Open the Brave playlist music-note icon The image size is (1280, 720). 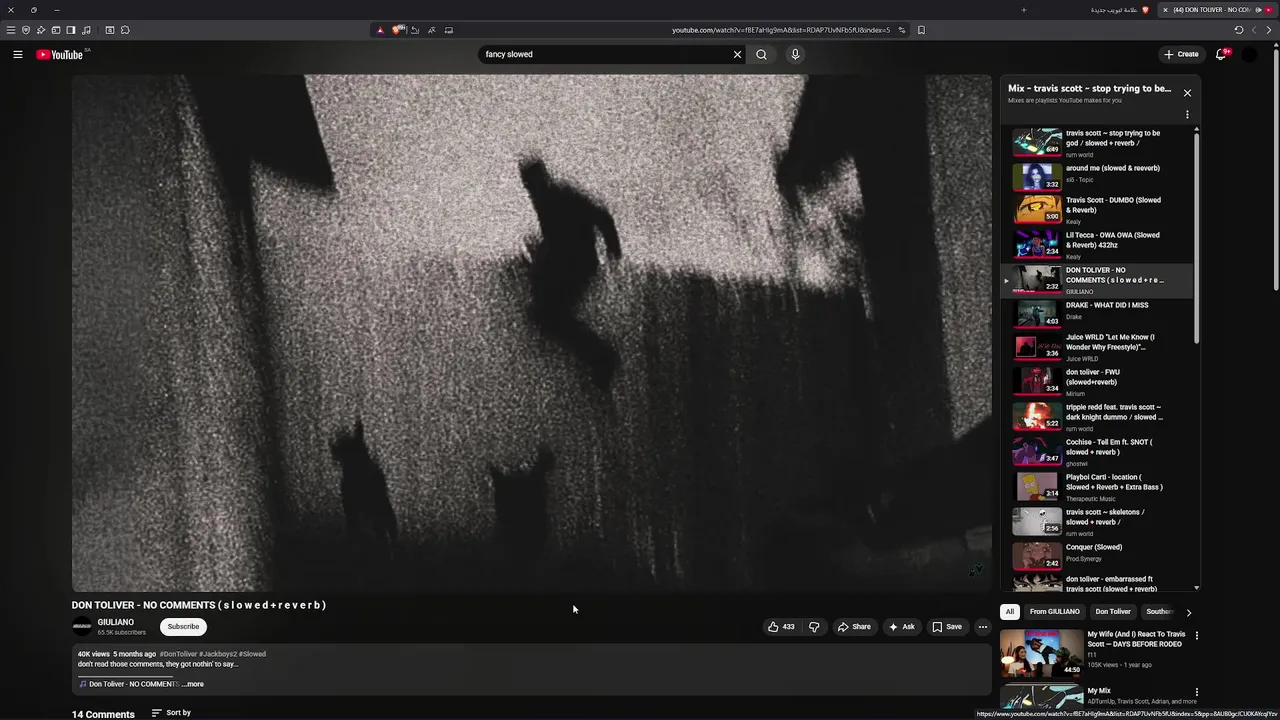click(86, 30)
